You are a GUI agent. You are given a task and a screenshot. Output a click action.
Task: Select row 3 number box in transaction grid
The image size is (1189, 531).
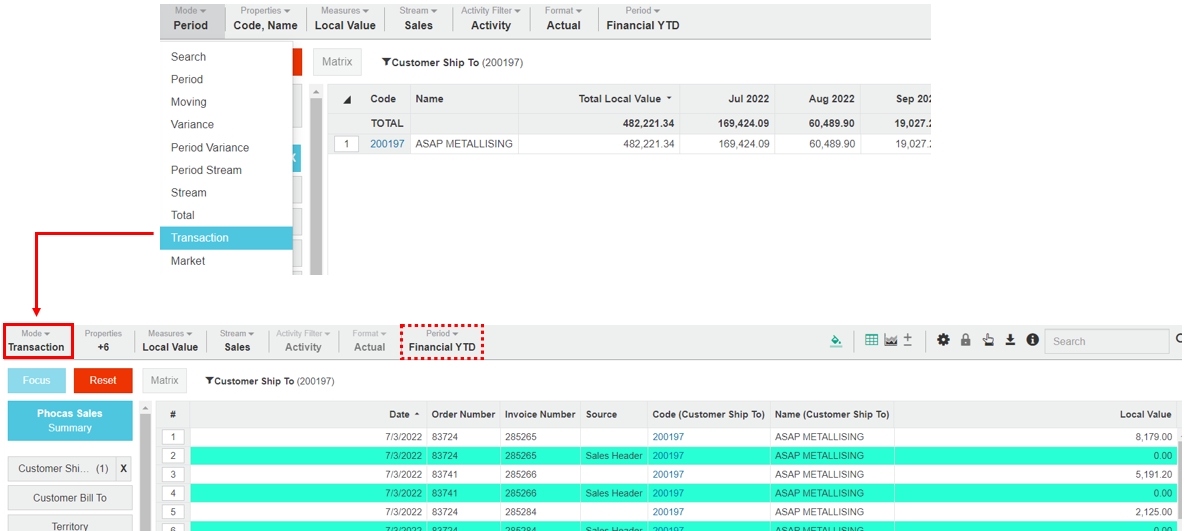point(172,475)
